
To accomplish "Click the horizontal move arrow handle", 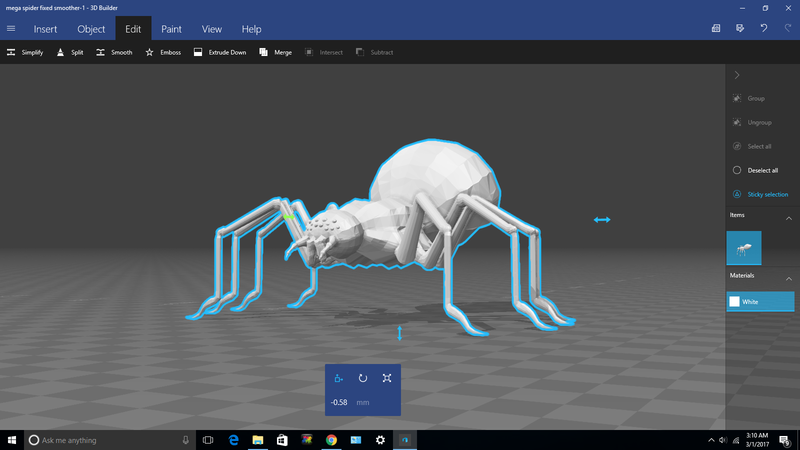I will click(602, 220).
